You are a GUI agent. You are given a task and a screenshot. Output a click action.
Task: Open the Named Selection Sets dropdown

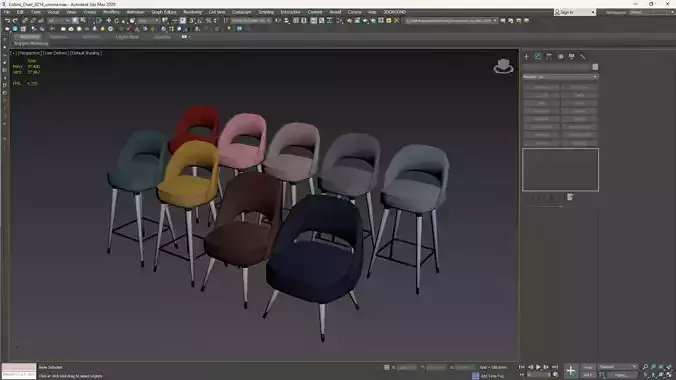pos(251,21)
